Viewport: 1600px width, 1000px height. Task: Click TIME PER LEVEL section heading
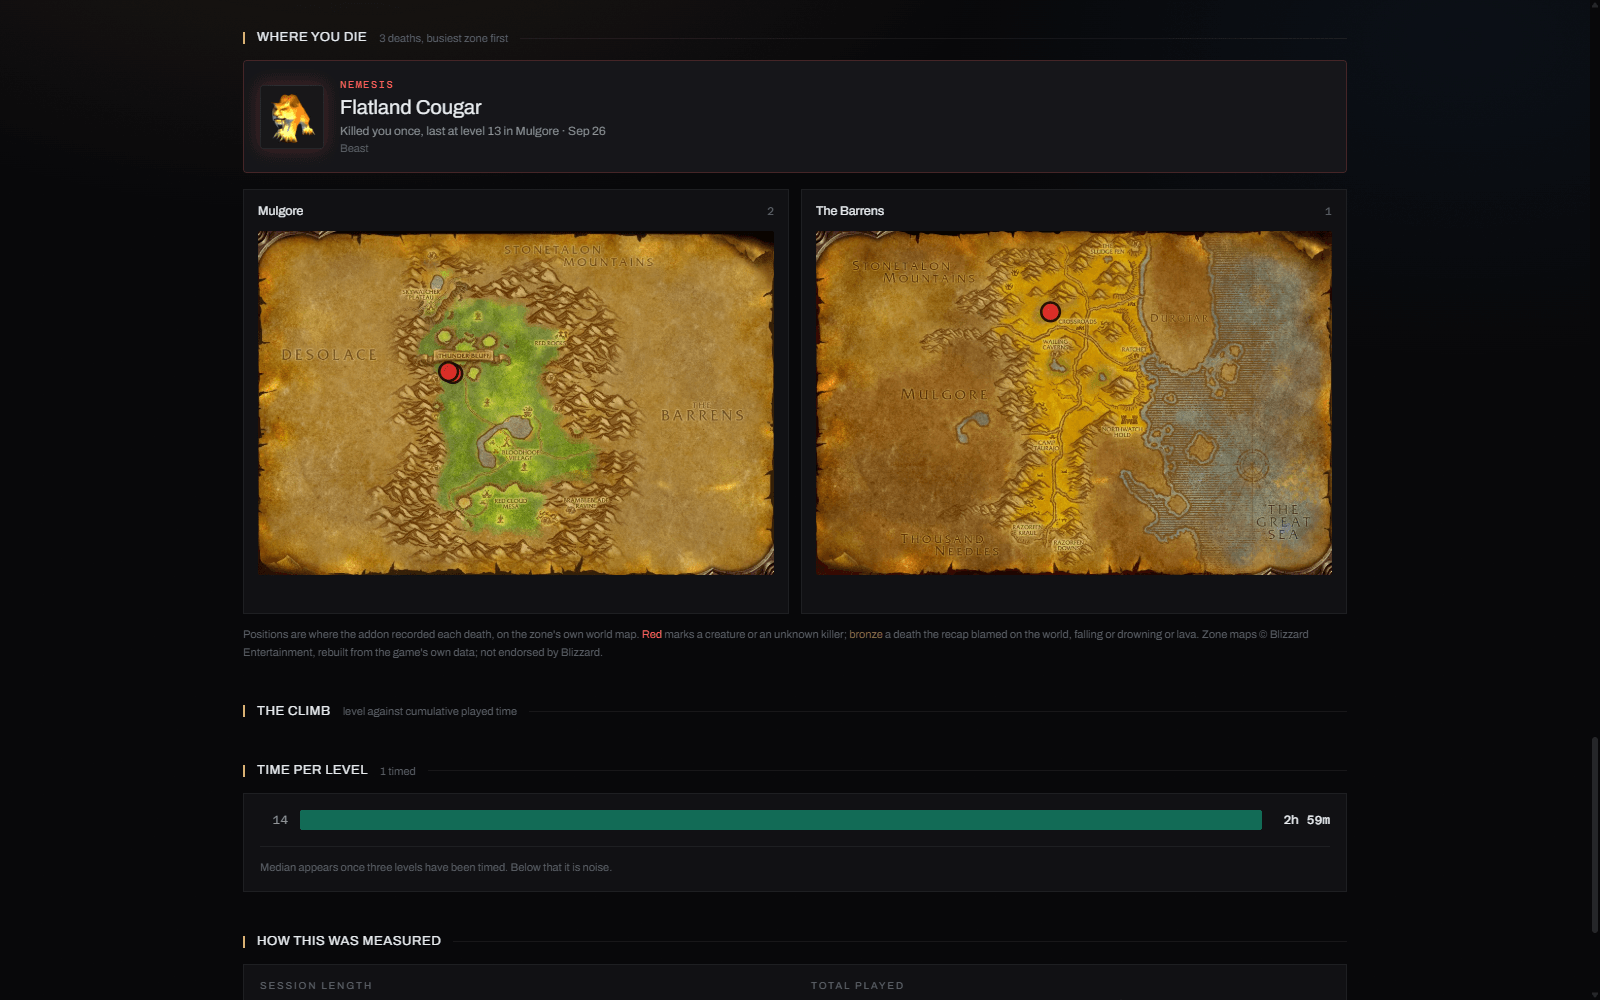coord(312,770)
